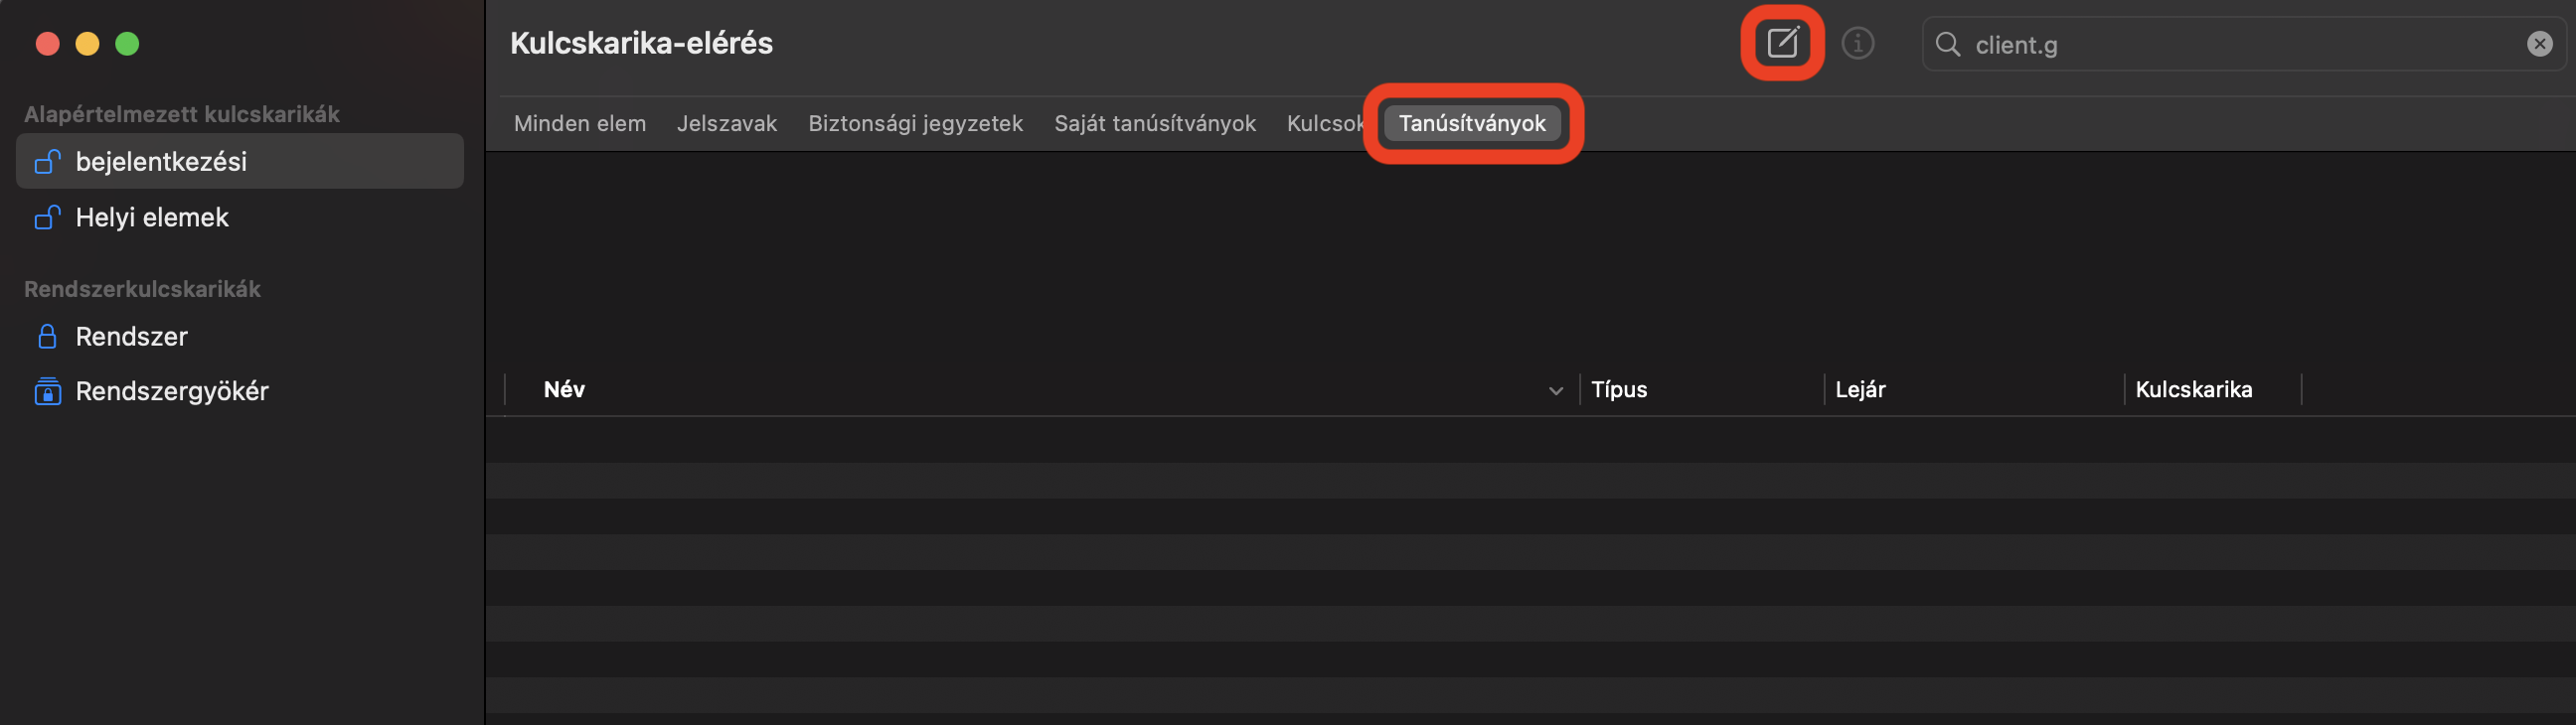This screenshot has height=725, width=2576.
Task: Click the locked icon beside Rendszer
Action: click(x=46, y=336)
